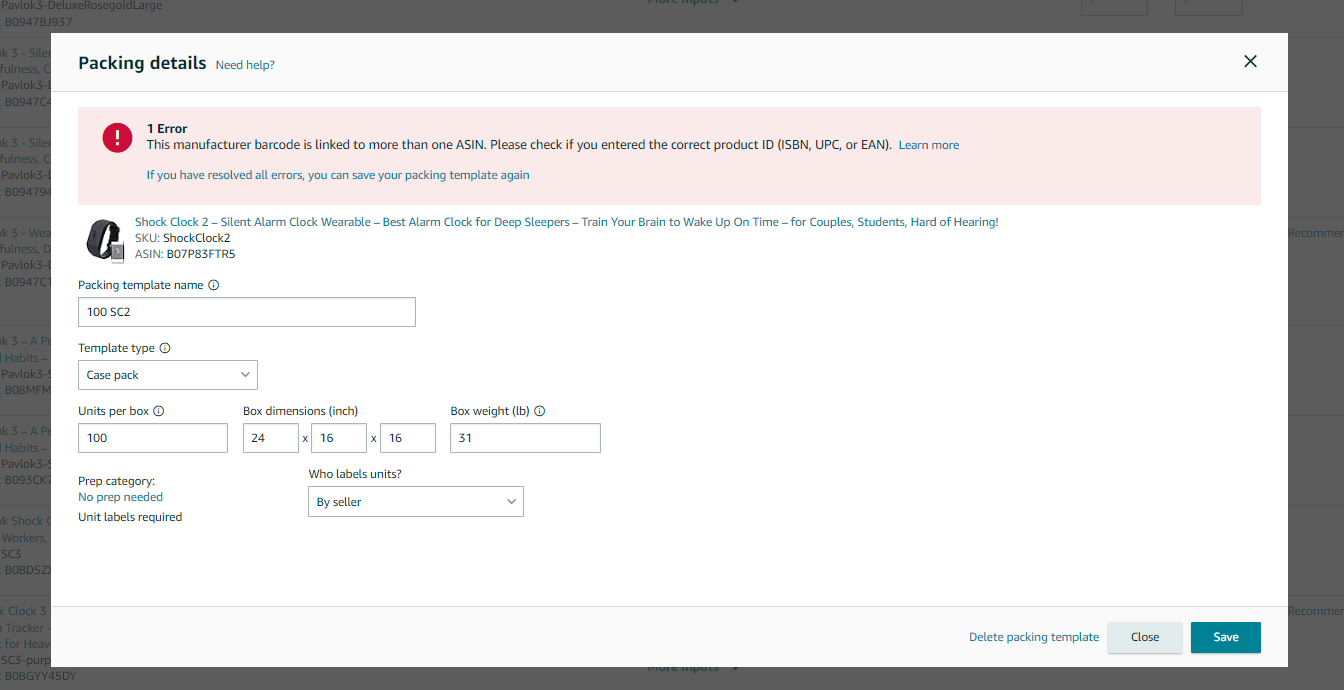Click save your packing template again link
The width and height of the screenshot is (1344, 690).
point(338,175)
